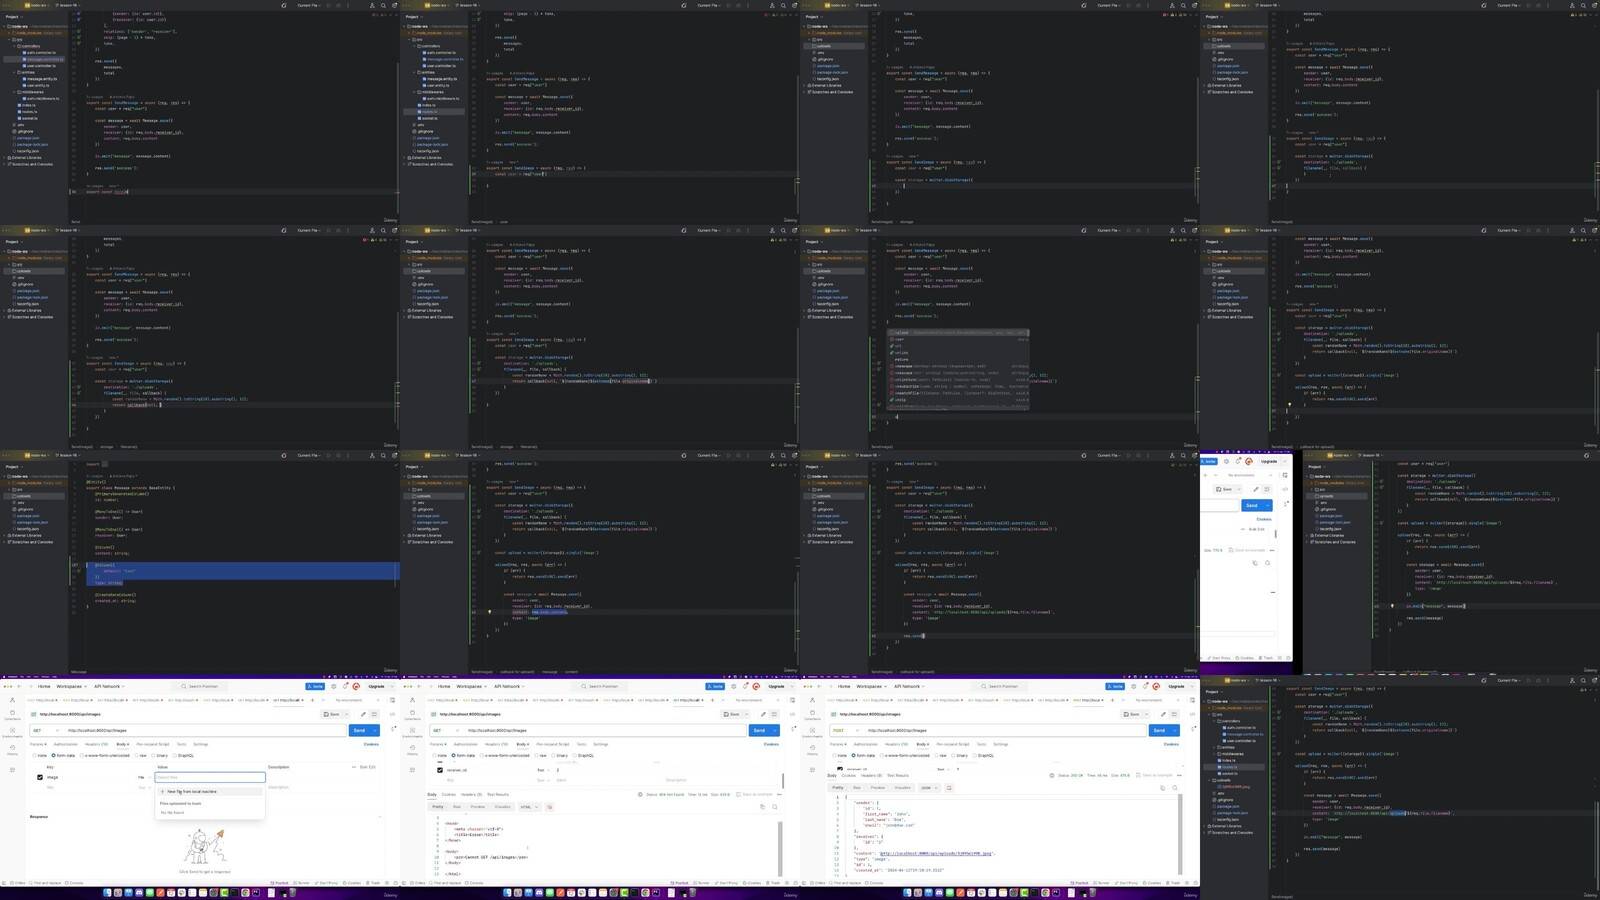Select message.controller.ts in the top-left IDE project tree
Screen dimensions: 1600x900
pos(45,59)
